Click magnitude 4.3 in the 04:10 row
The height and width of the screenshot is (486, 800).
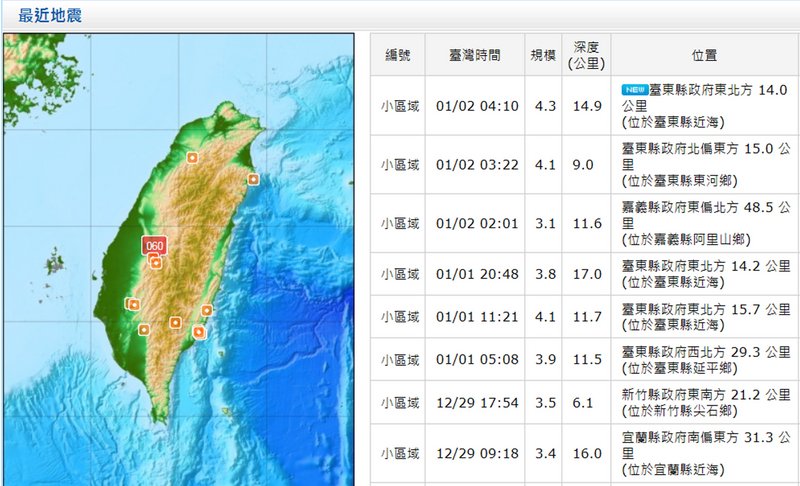click(545, 106)
